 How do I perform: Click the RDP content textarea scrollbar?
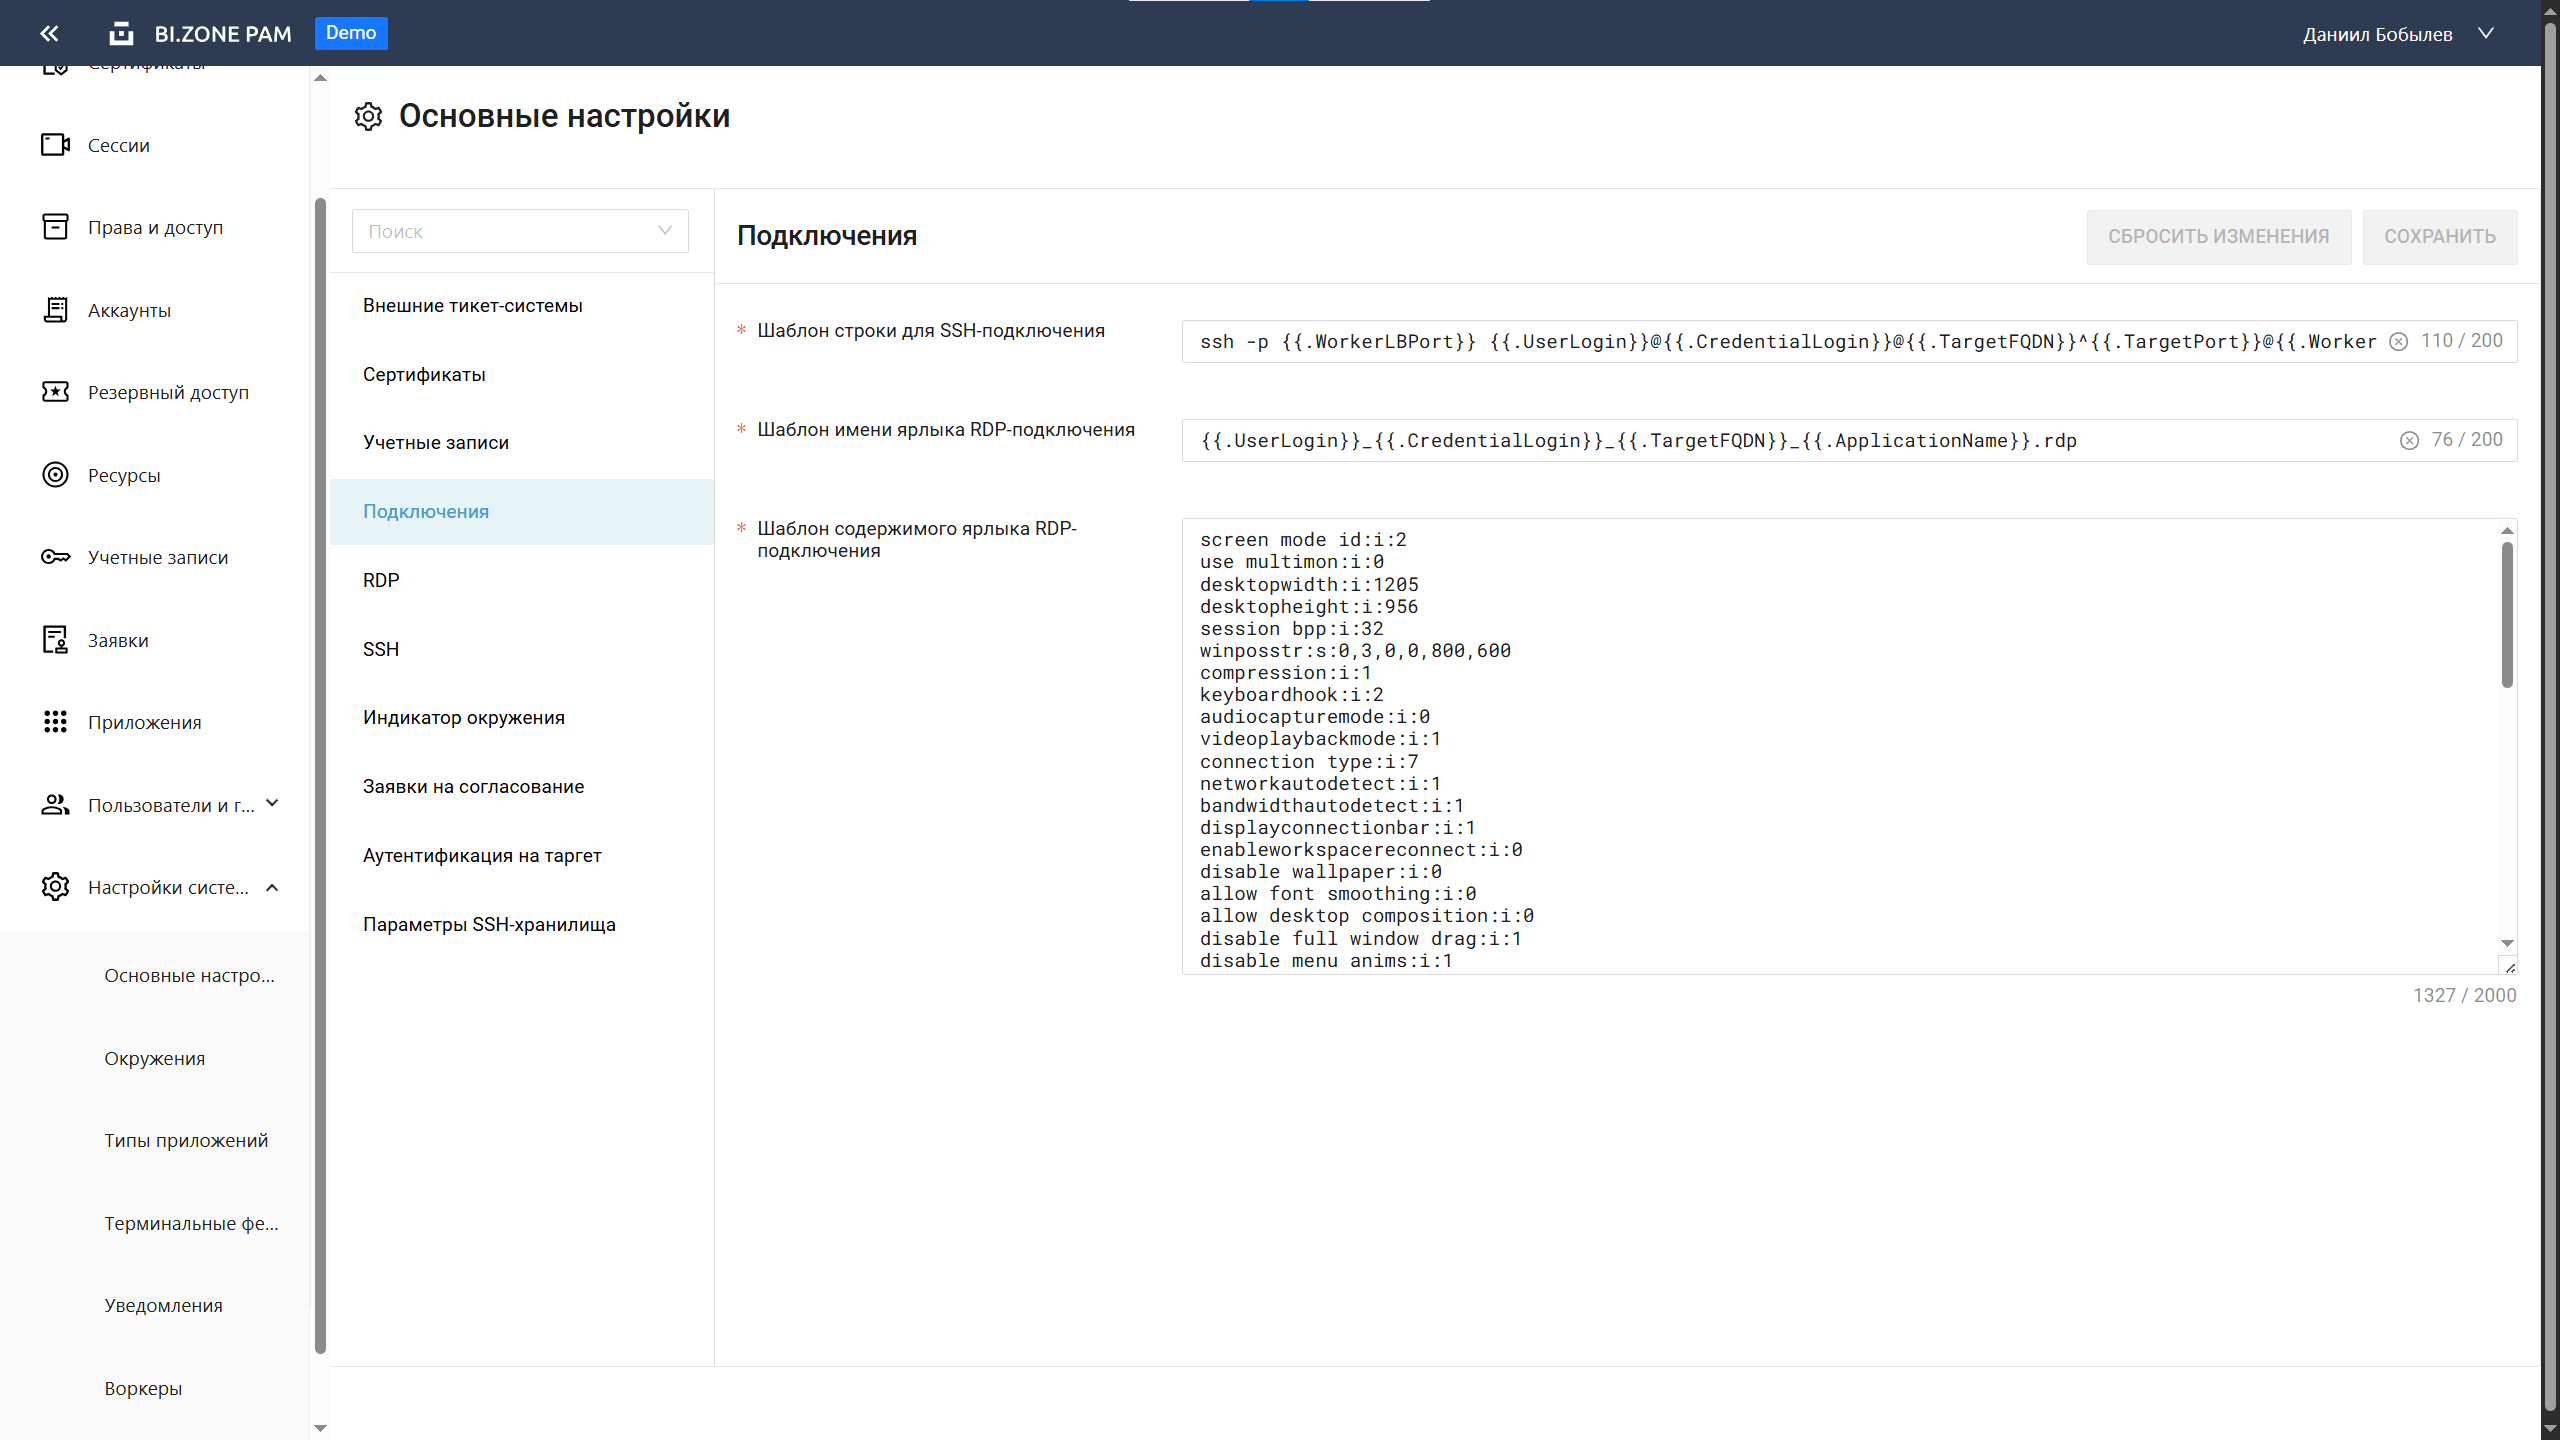pyautogui.click(x=2506, y=615)
